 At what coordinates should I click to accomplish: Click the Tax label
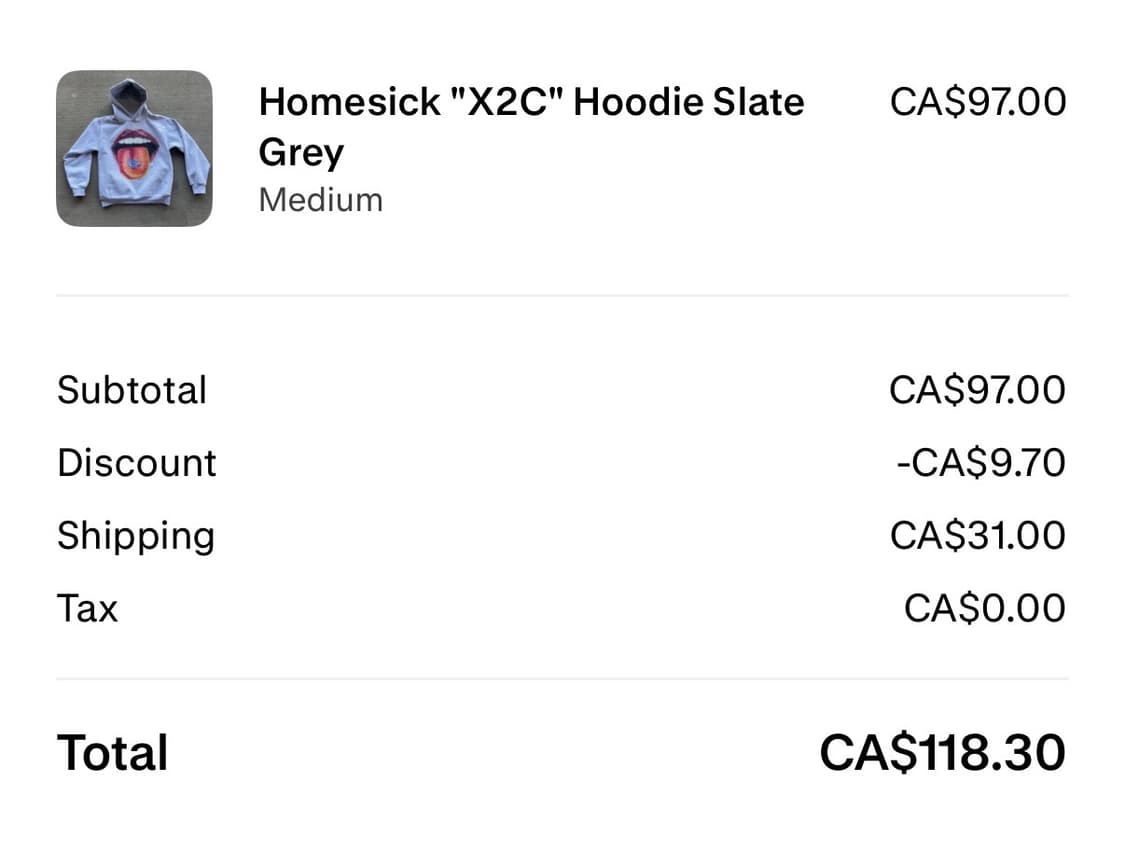pyautogui.click(x=88, y=608)
